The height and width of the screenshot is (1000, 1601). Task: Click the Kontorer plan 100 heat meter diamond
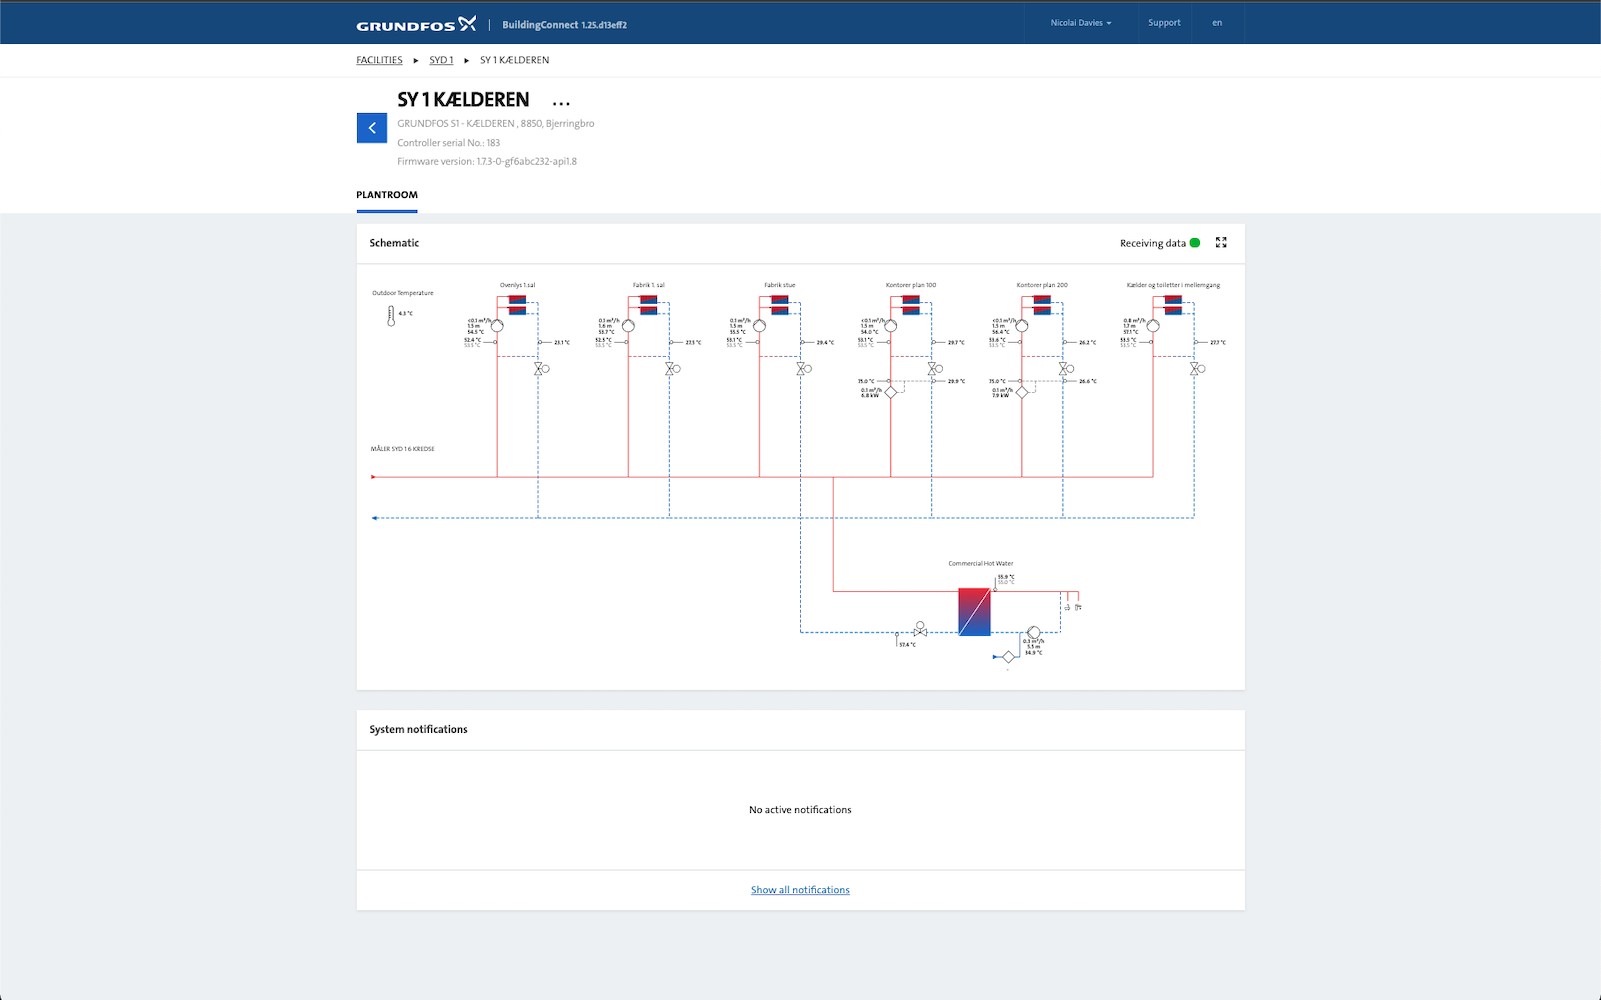[x=891, y=393]
